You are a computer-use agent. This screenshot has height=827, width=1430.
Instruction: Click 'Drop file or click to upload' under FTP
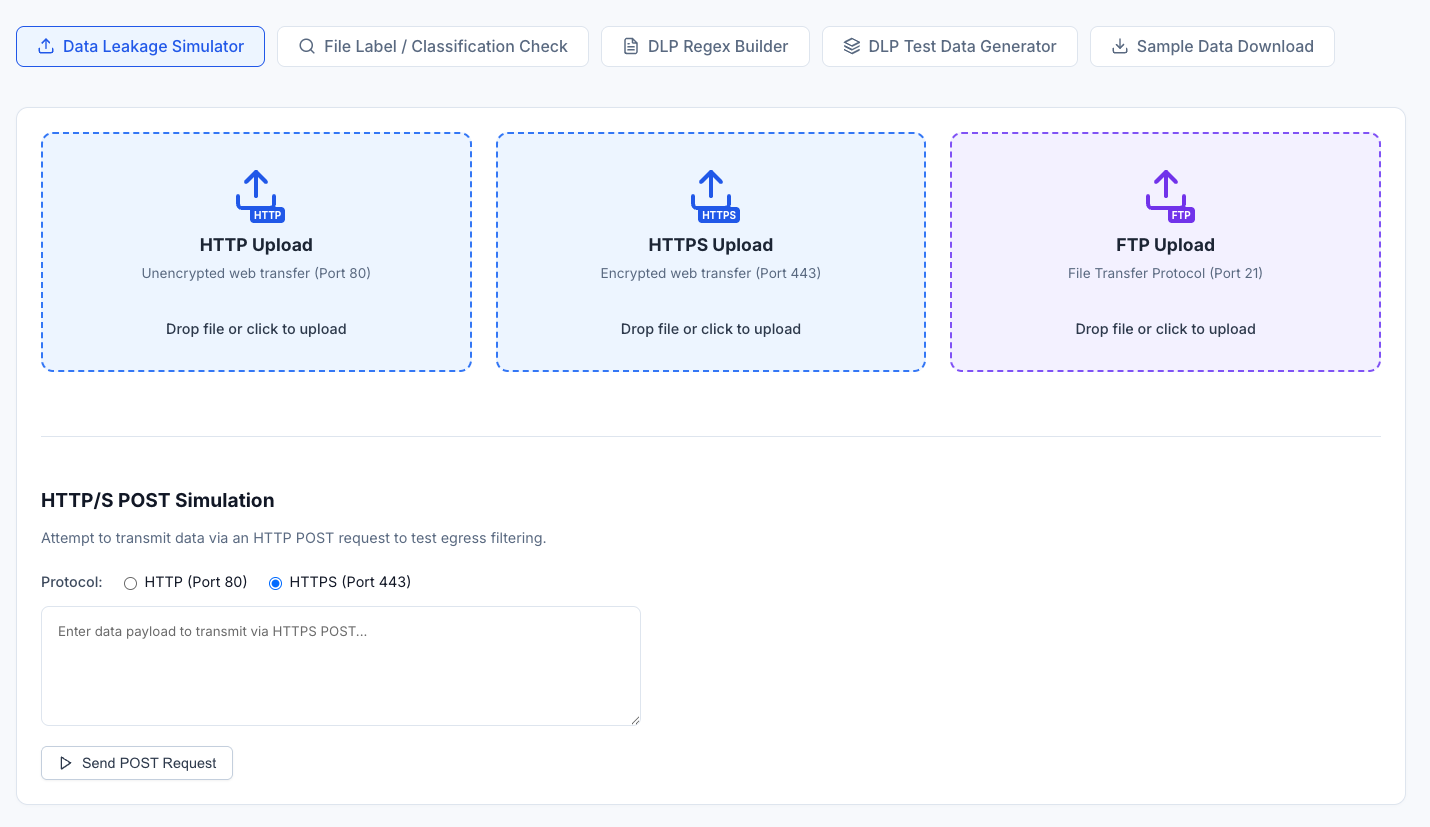click(1165, 329)
